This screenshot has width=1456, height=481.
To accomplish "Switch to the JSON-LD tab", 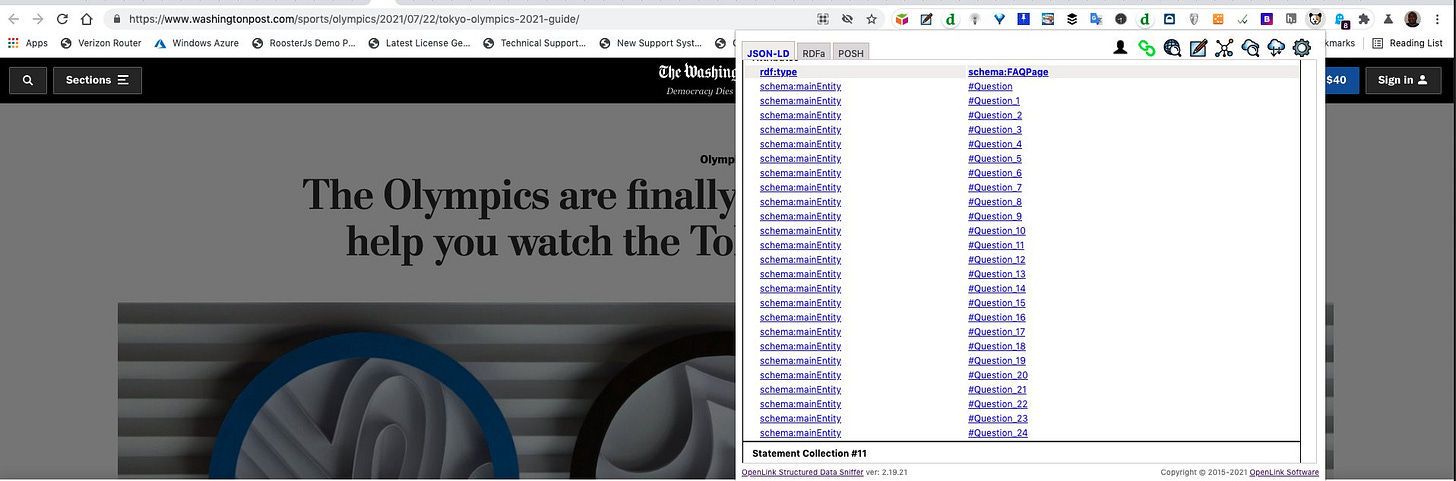I will pos(768,53).
